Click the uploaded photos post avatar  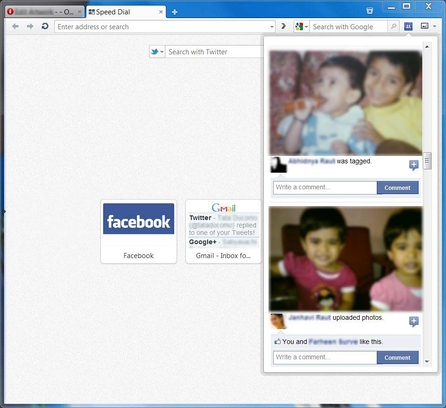click(x=278, y=321)
